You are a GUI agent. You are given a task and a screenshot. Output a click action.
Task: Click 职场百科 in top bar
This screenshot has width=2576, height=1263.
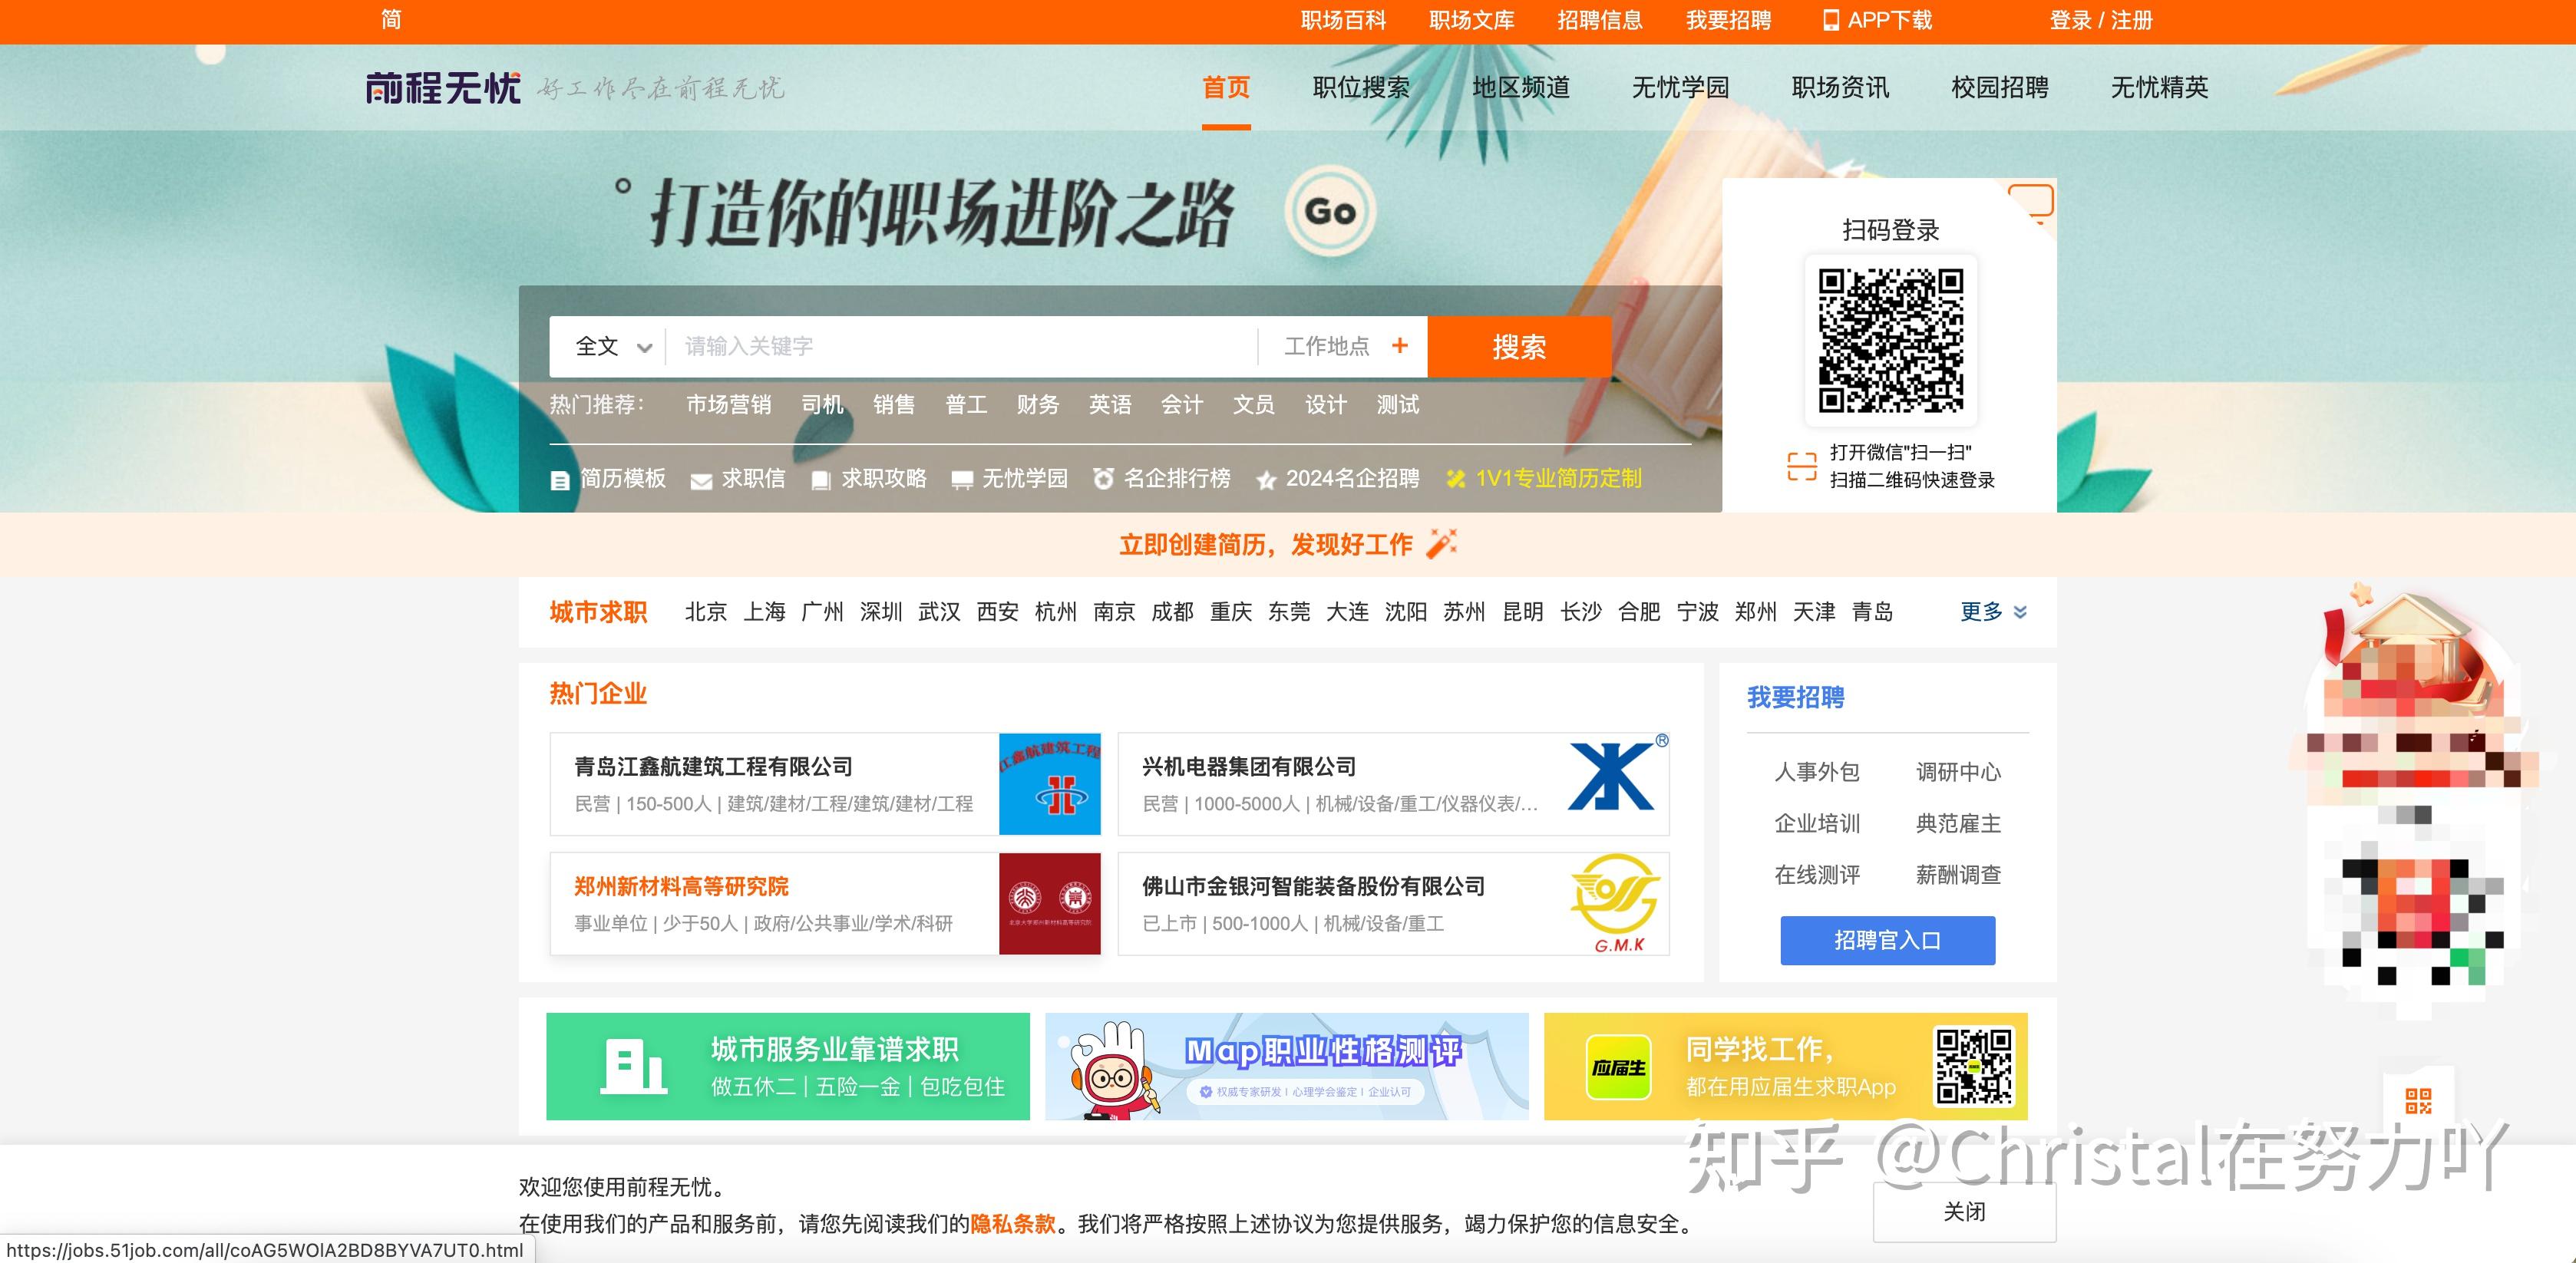coord(1343,20)
